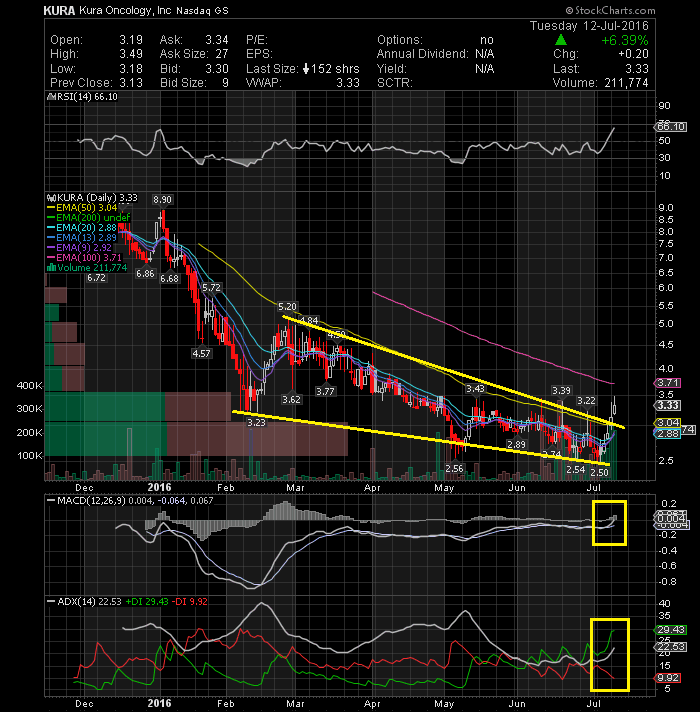Screen dimensions: 700x712
Task: Click the 5.20 high price annotation
Action: [287, 307]
